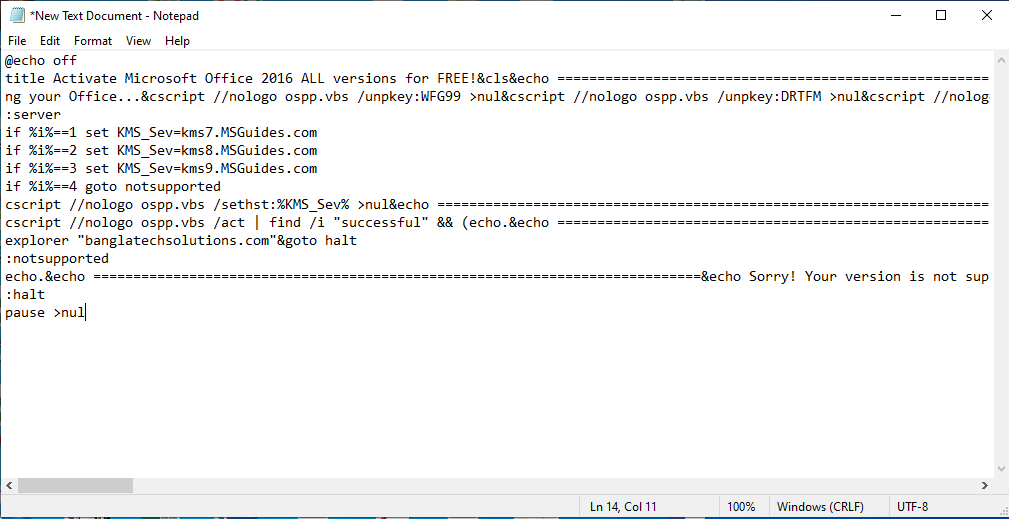This screenshot has height=519, width=1009.
Task: Click the horizontal scrollbar right arrow
Action: [x=985, y=486]
